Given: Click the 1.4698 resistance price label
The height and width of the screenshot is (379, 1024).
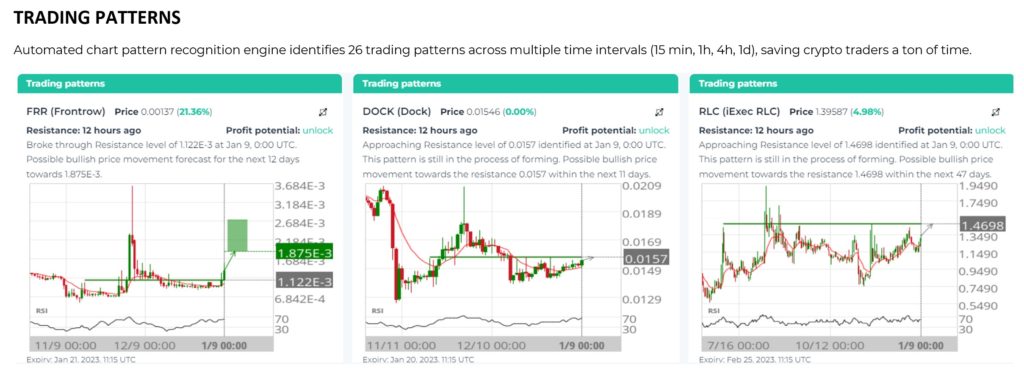Looking at the screenshot, I should 982,225.
